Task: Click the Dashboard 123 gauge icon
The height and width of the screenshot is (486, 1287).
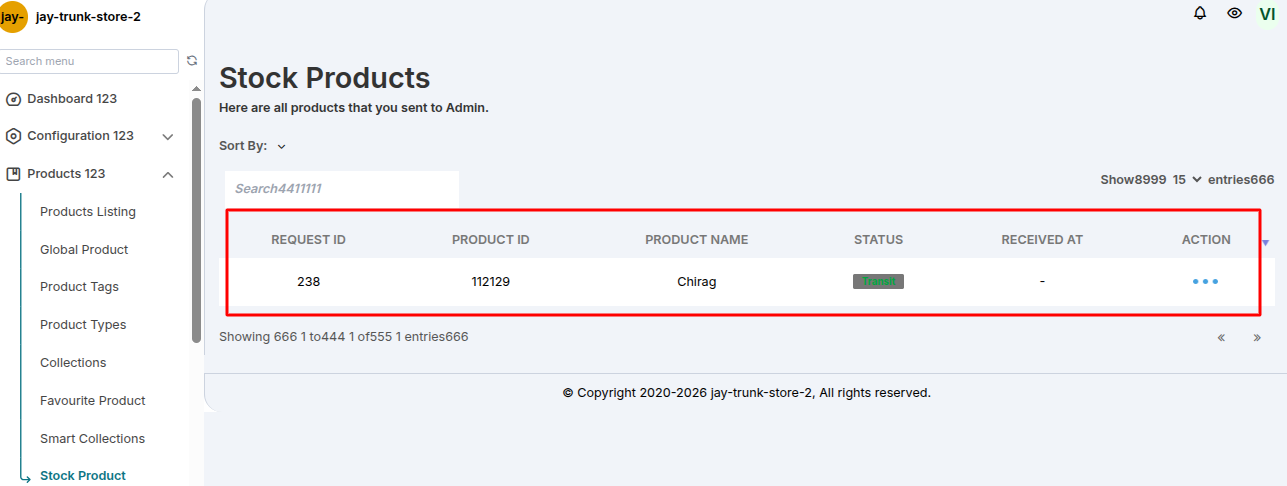Action: pos(13,99)
